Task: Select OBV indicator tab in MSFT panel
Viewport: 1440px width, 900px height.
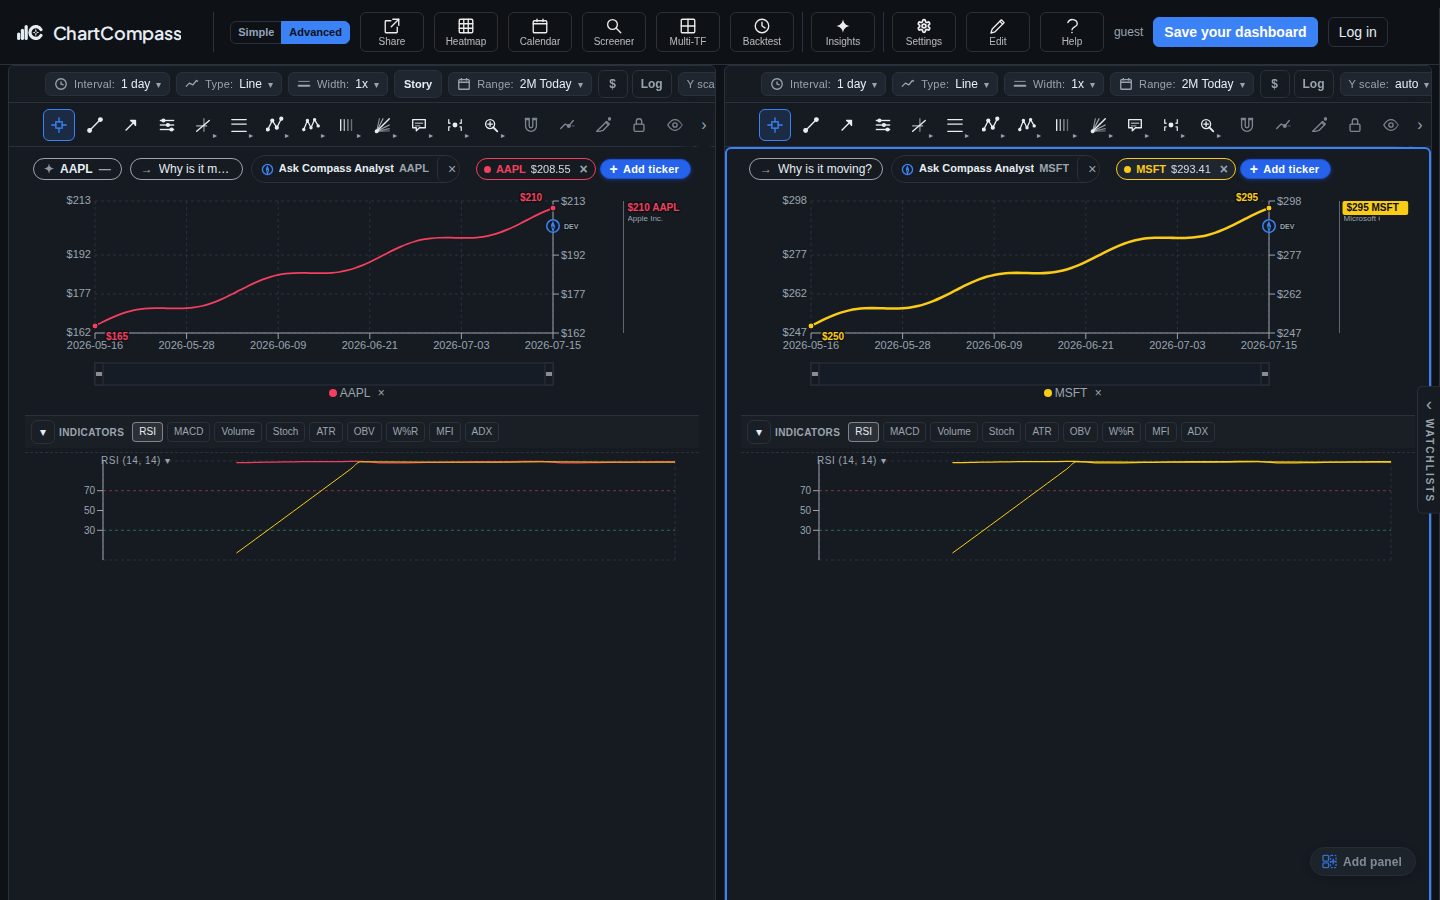Action: [1080, 432]
